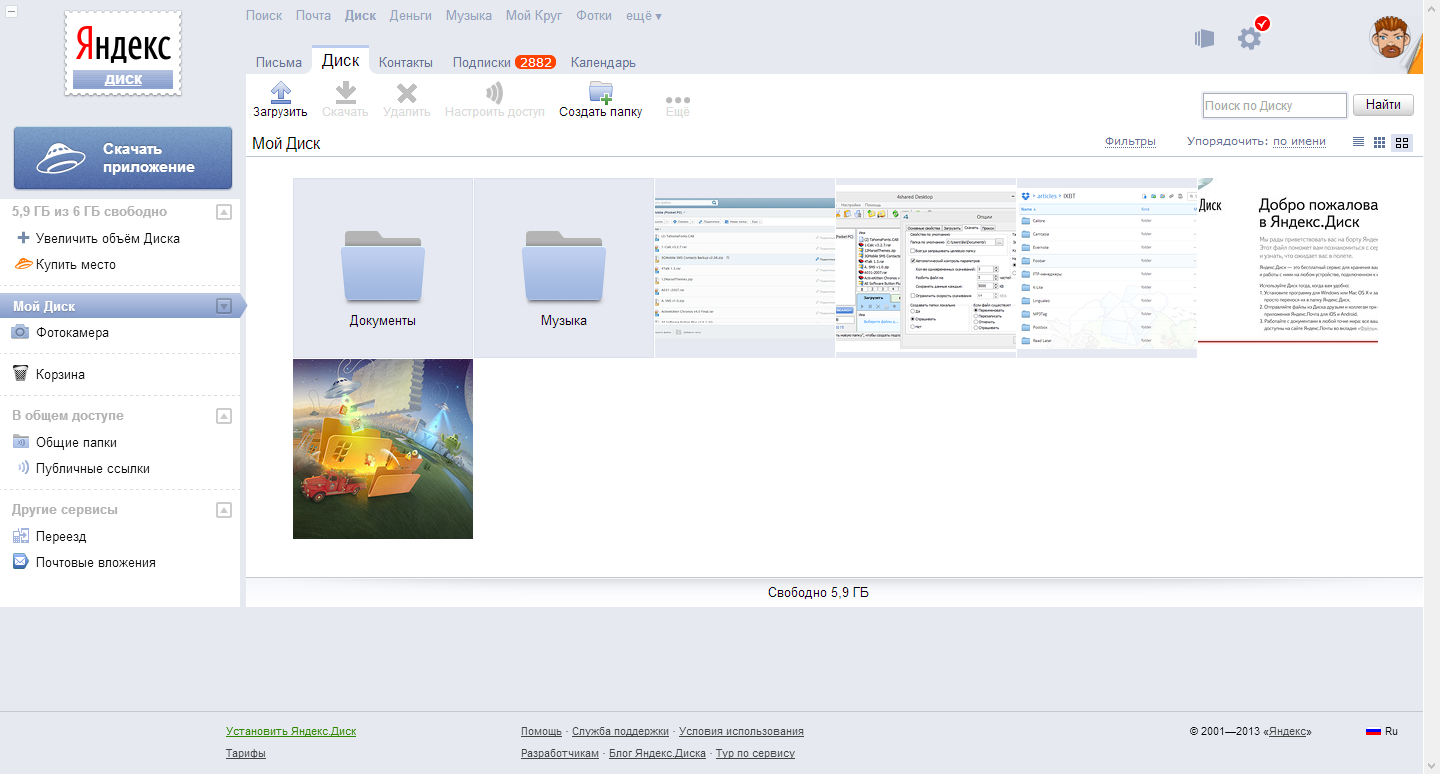Viewport: 1440px width, 774px height.
Task: Select the Диск tab
Action: pyautogui.click(x=341, y=60)
